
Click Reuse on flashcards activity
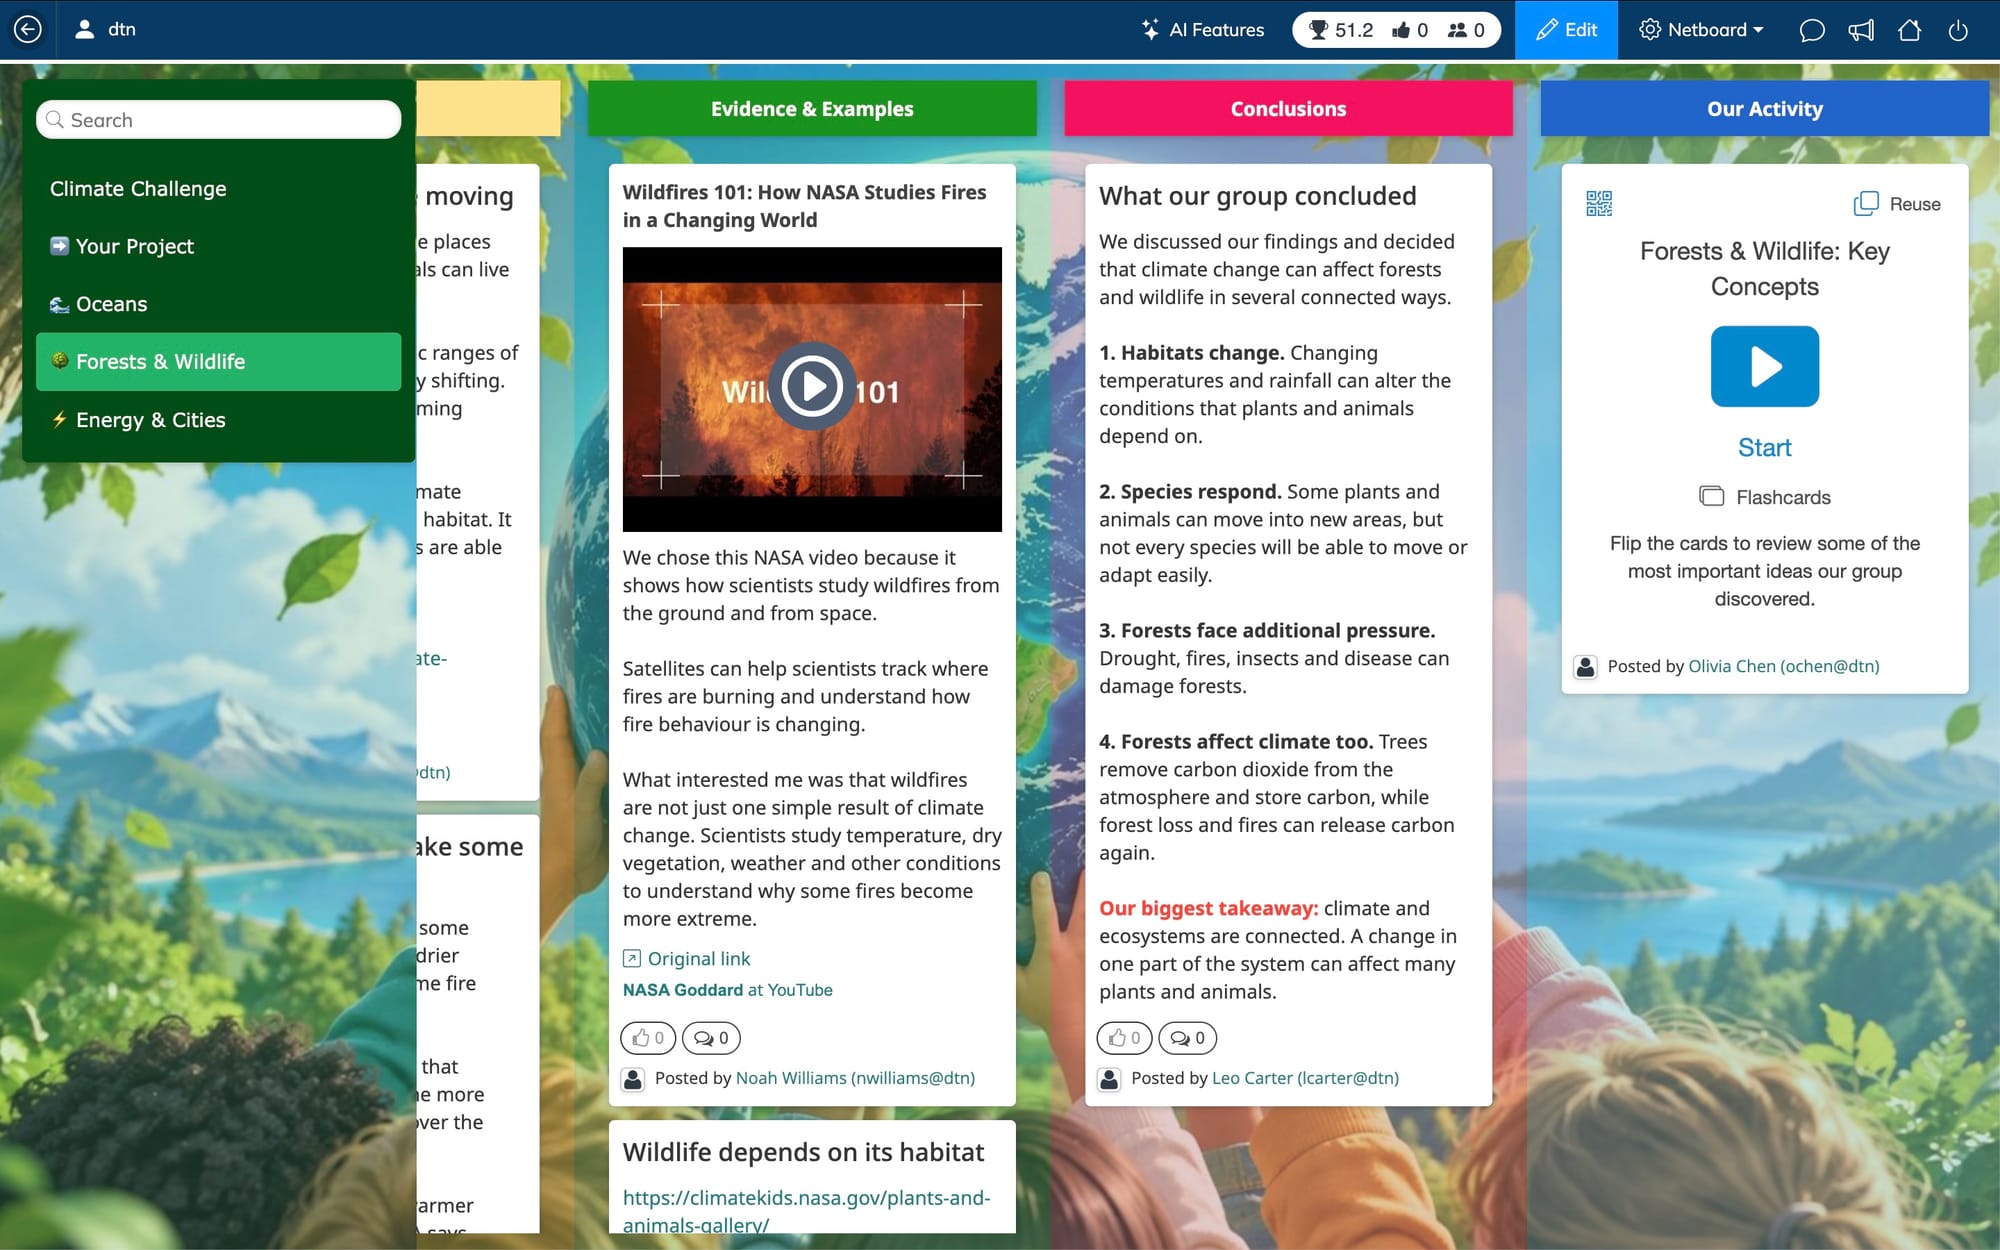click(x=1897, y=204)
